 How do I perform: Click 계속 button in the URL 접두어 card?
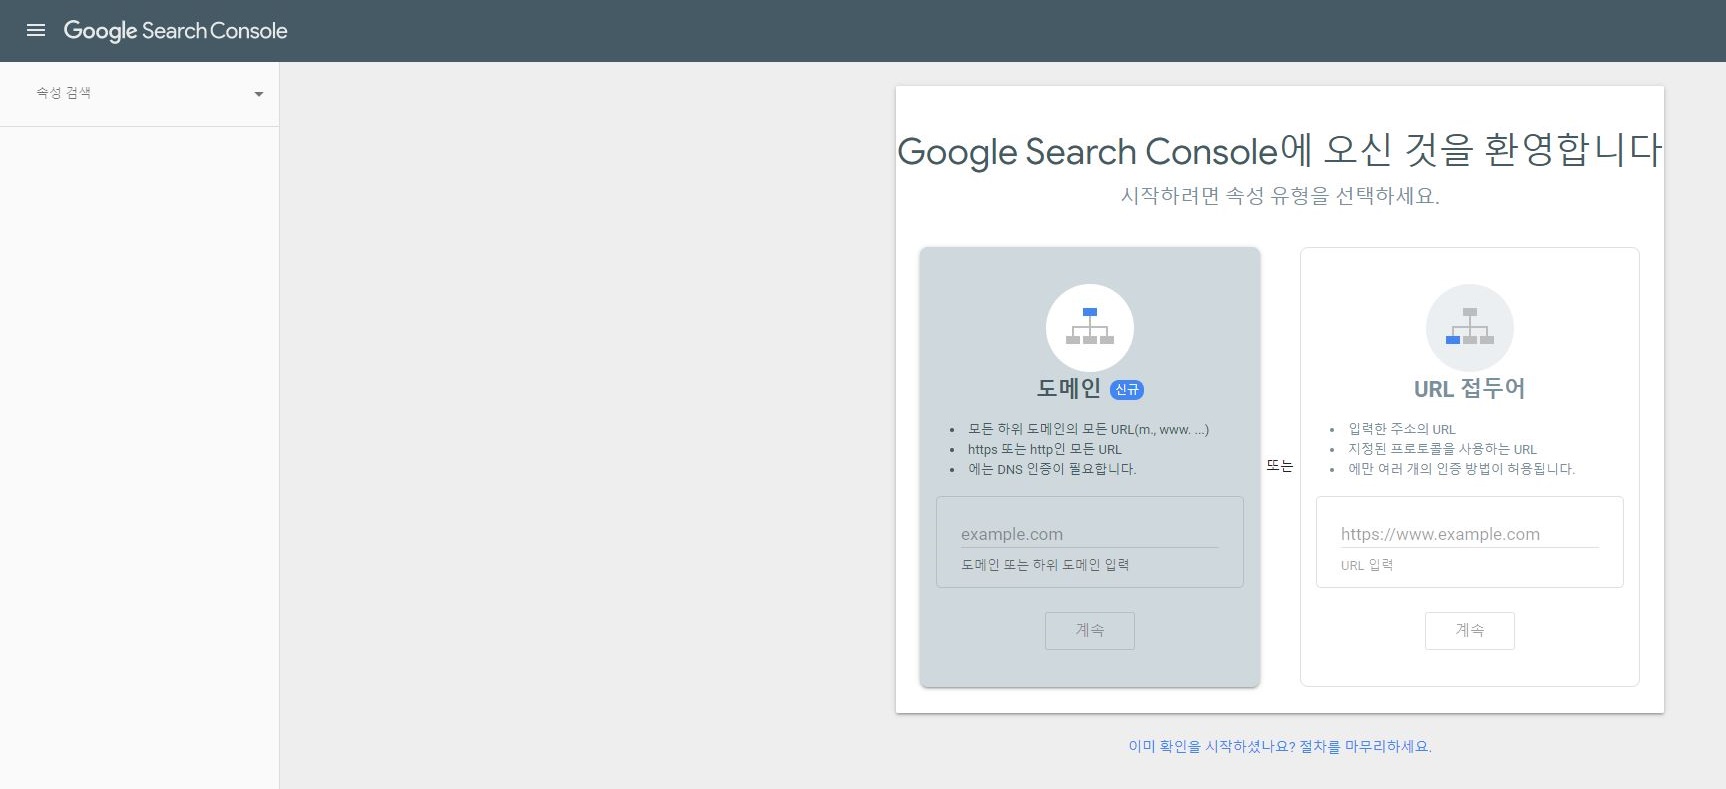[x=1470, y=631]
